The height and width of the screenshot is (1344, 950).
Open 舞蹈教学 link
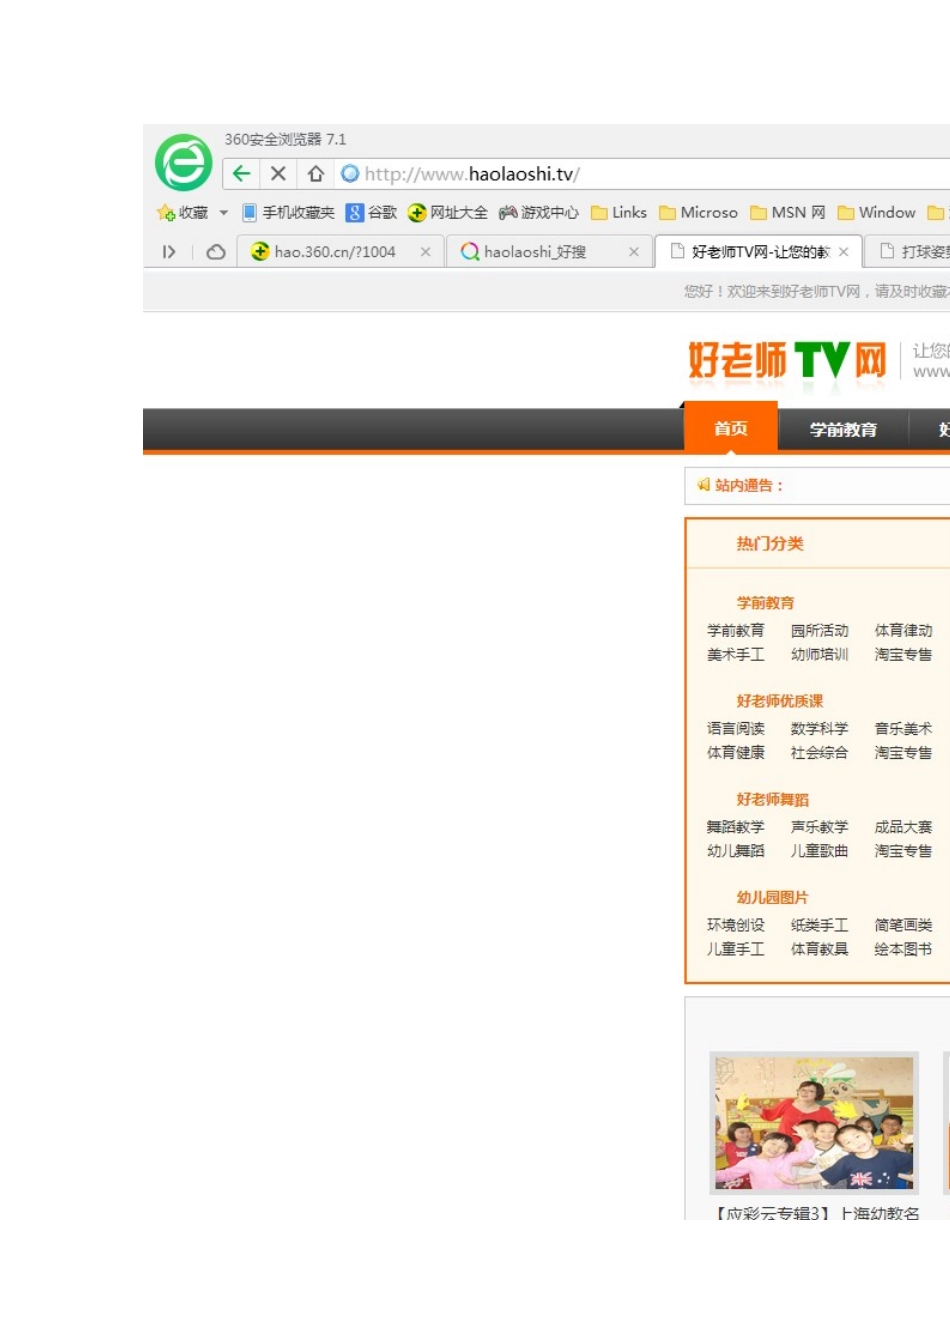pos(735,827)
